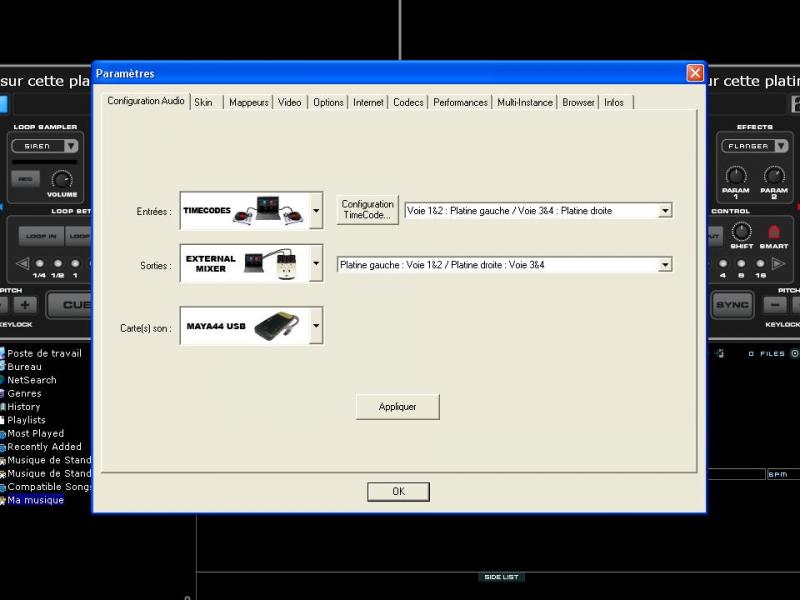Screen dimensions: 800x600
Task: Select the Ma musique folder
Action: 35,500
